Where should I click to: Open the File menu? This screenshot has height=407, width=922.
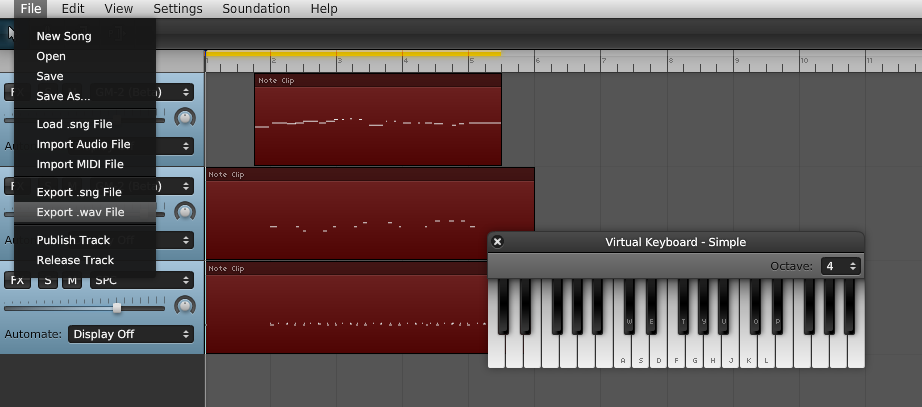30,9
